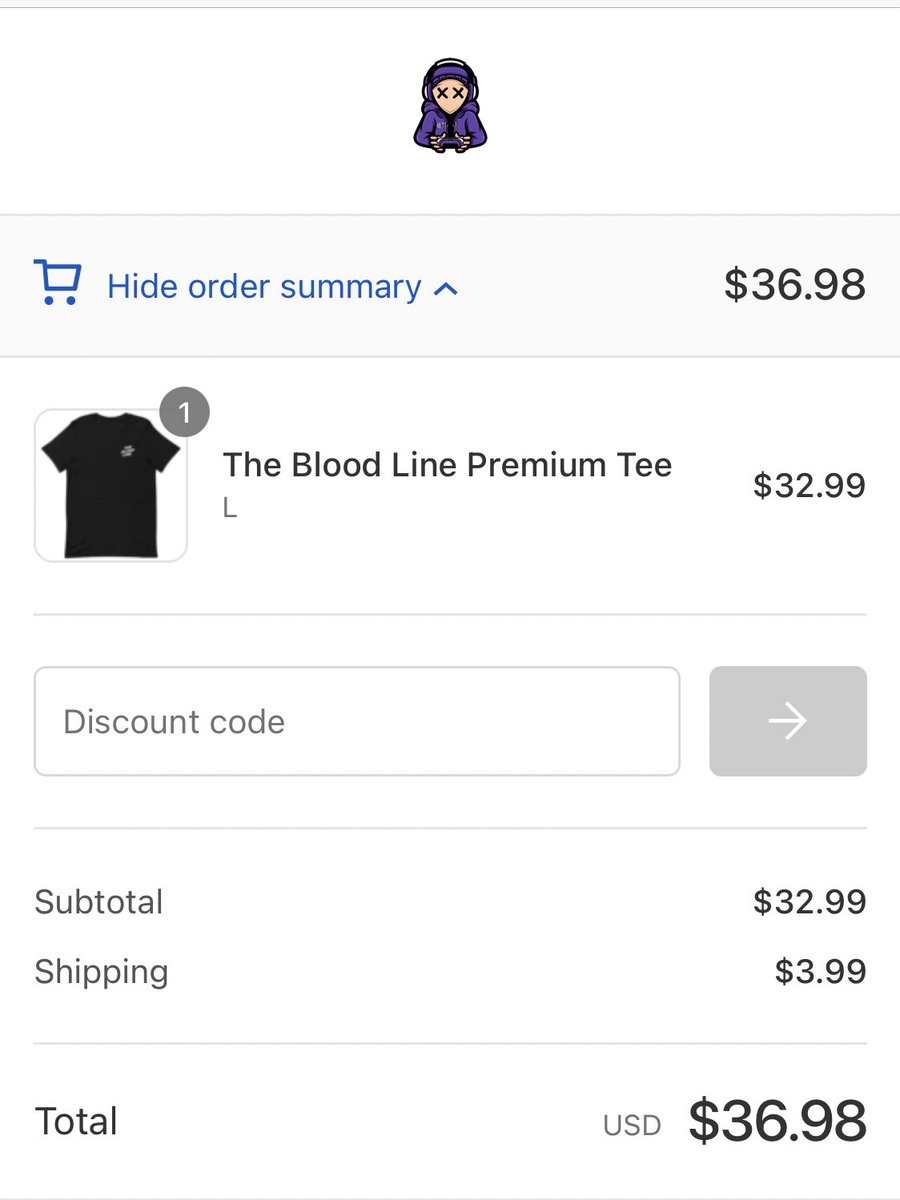Viewport: 900px width, 1200px height.
Task: Open the black tee product thumbnail
Action: coord(111,485)
